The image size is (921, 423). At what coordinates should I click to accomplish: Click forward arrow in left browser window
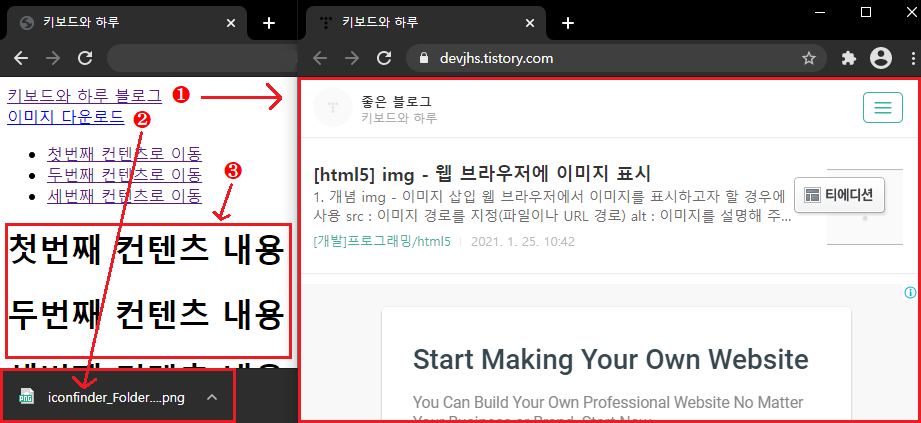point(53,58)
